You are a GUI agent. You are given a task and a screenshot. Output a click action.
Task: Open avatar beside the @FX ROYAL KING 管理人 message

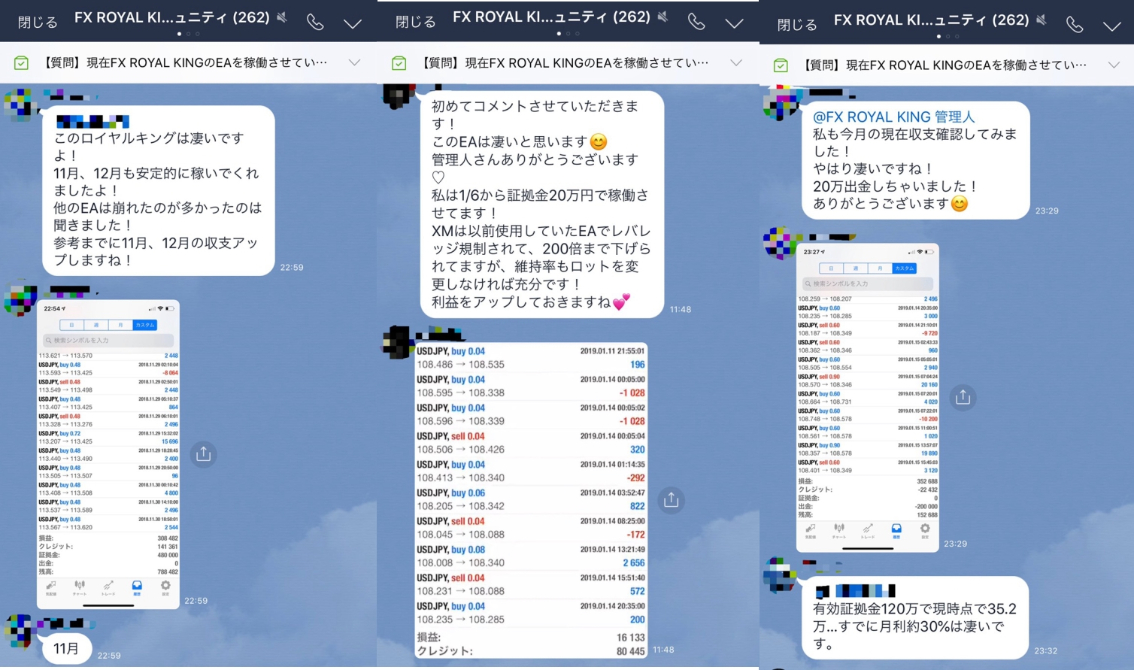780,103
